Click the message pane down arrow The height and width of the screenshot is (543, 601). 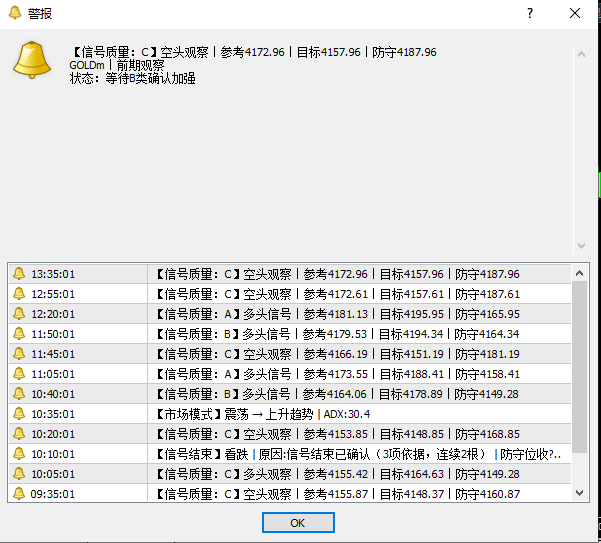pos(581,246)
